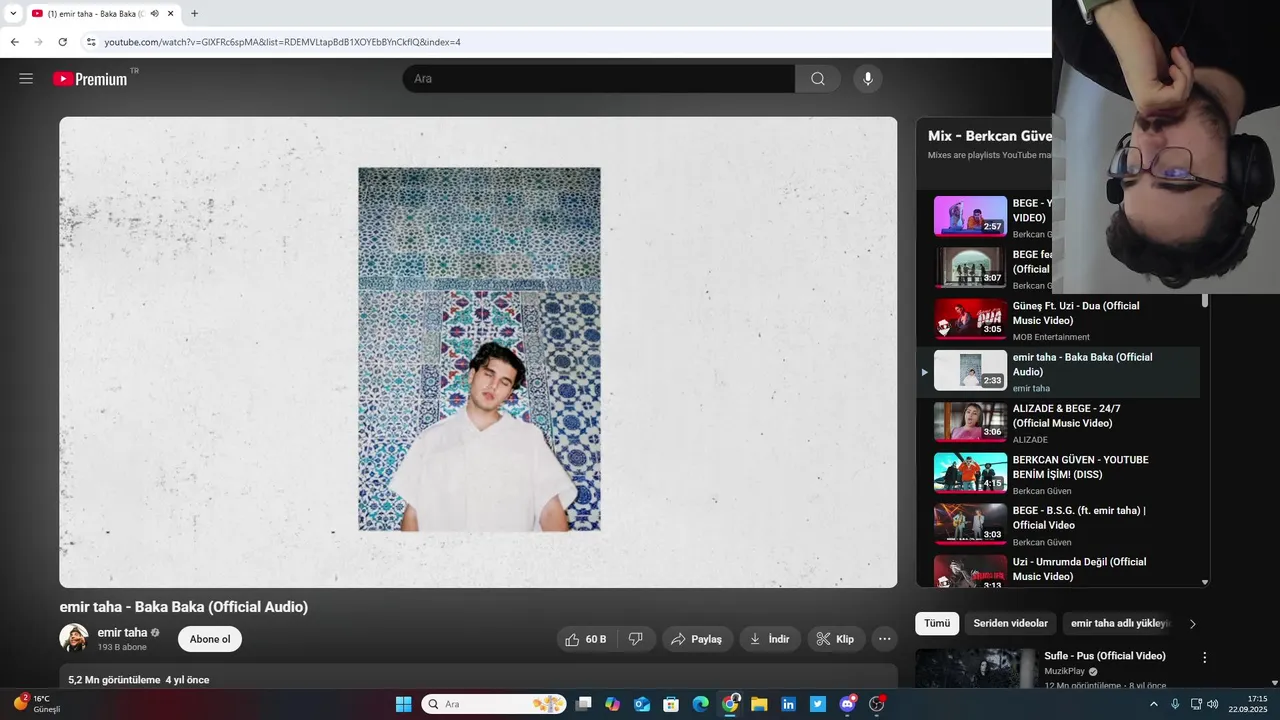
Task: Start voice search with microphone icon
Action: pos(868,79)
